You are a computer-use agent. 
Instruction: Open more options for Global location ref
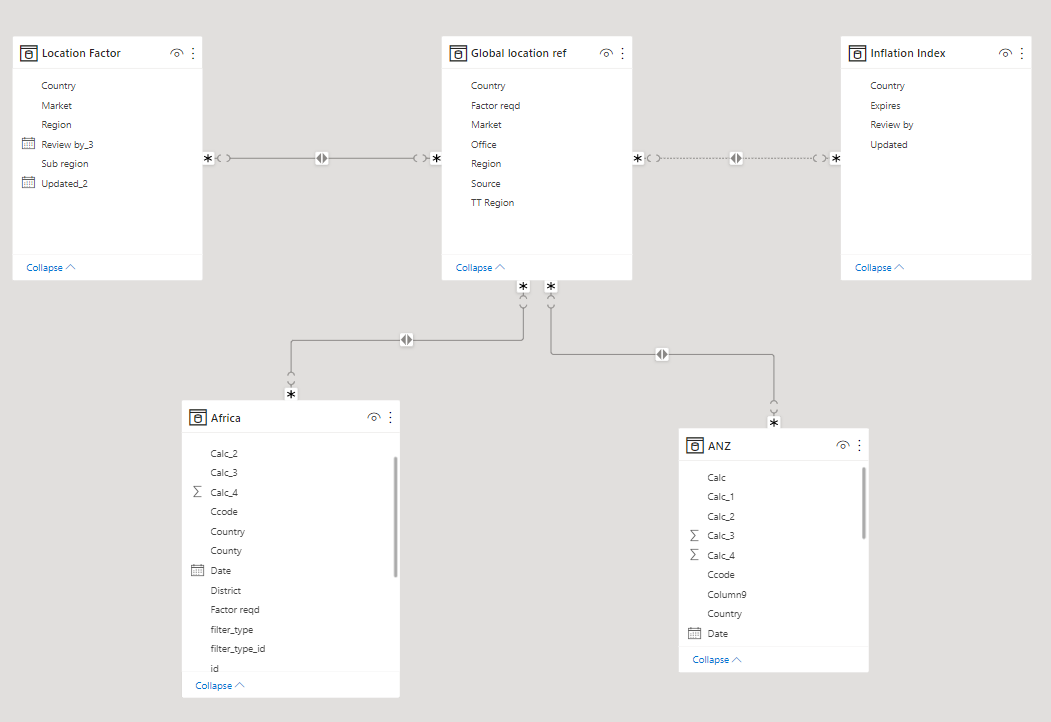point(623,53)
